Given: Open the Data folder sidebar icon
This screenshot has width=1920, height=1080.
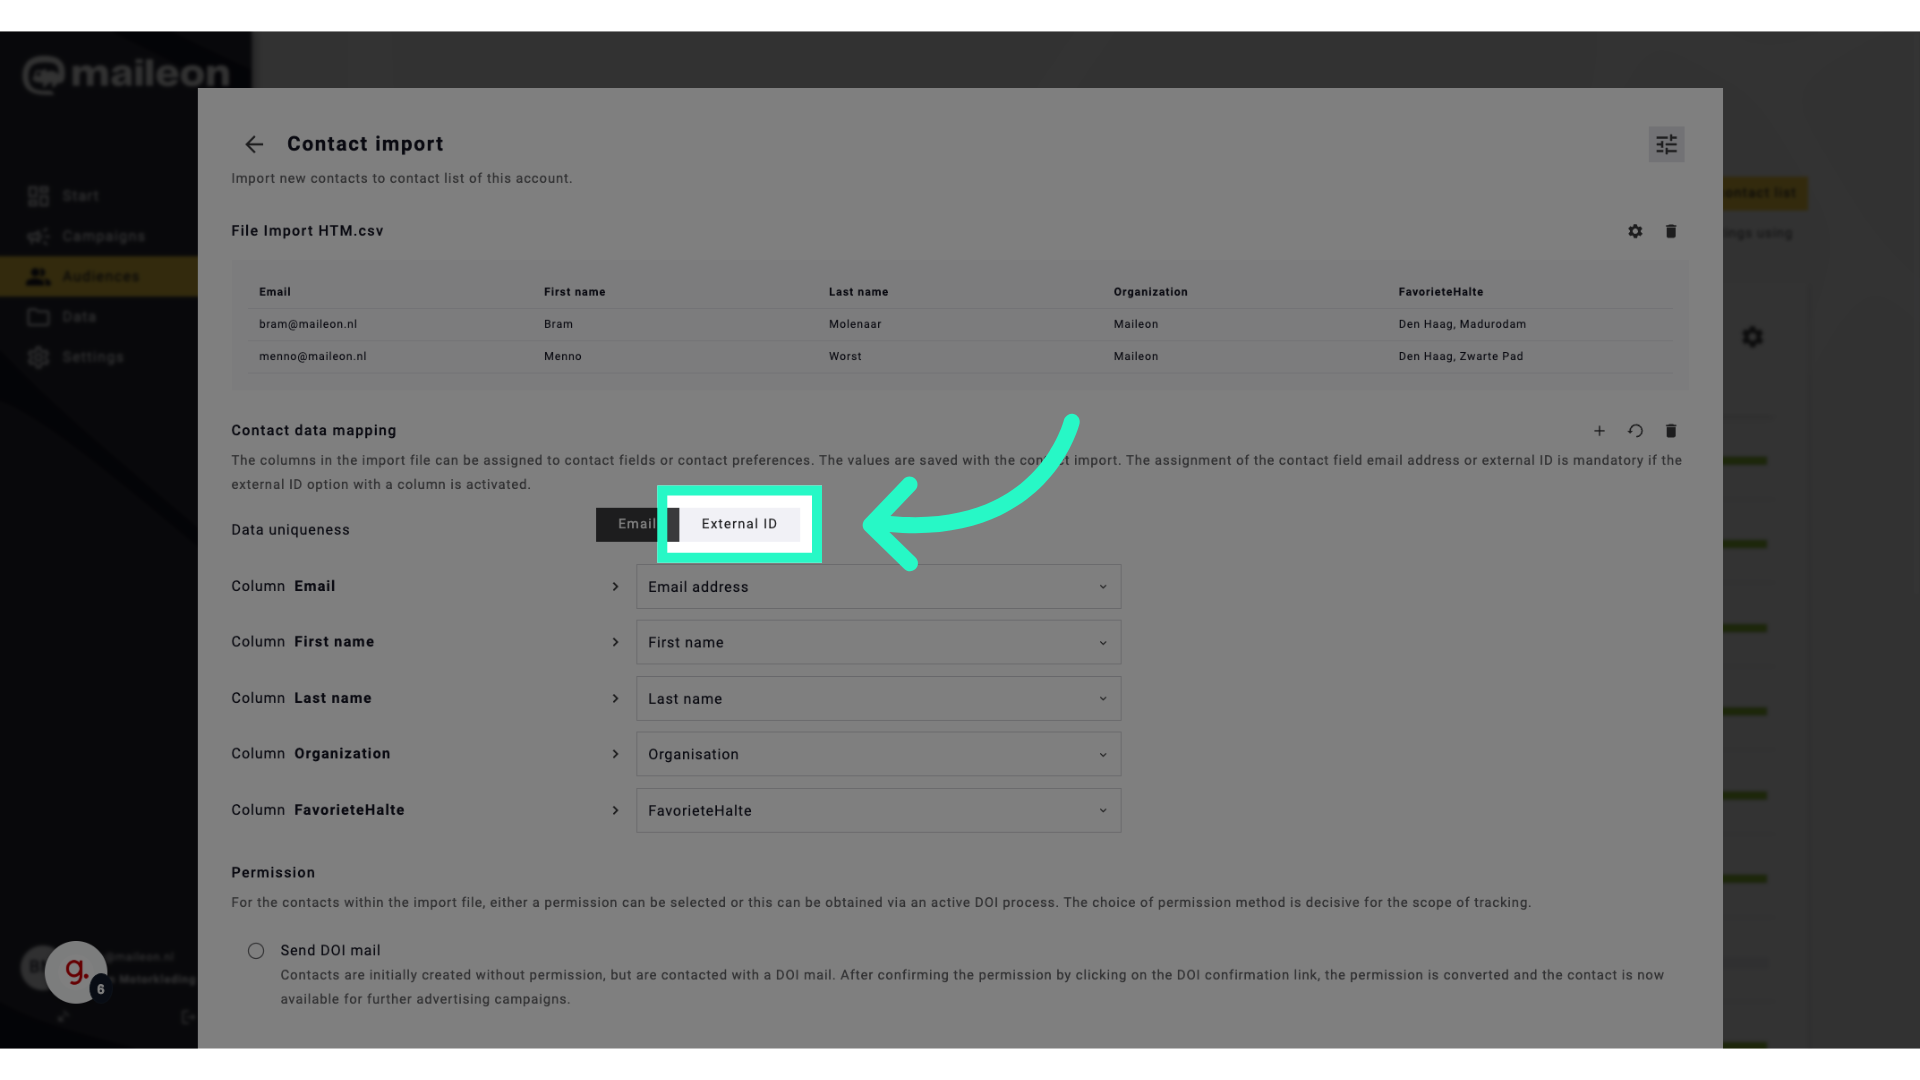Looking at the screenshot, I should [38, 317].
